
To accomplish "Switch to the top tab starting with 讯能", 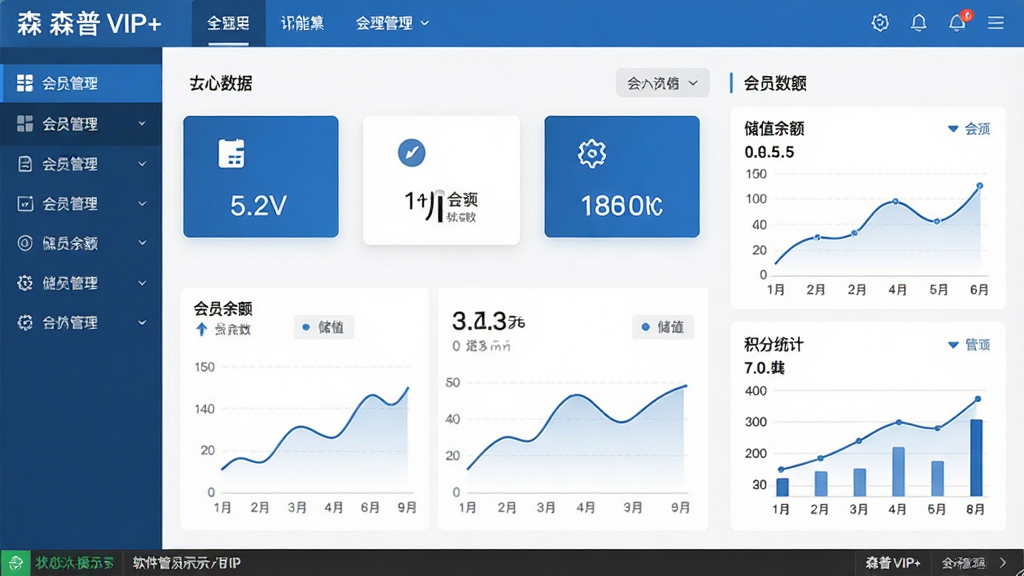I will point(302,24).
